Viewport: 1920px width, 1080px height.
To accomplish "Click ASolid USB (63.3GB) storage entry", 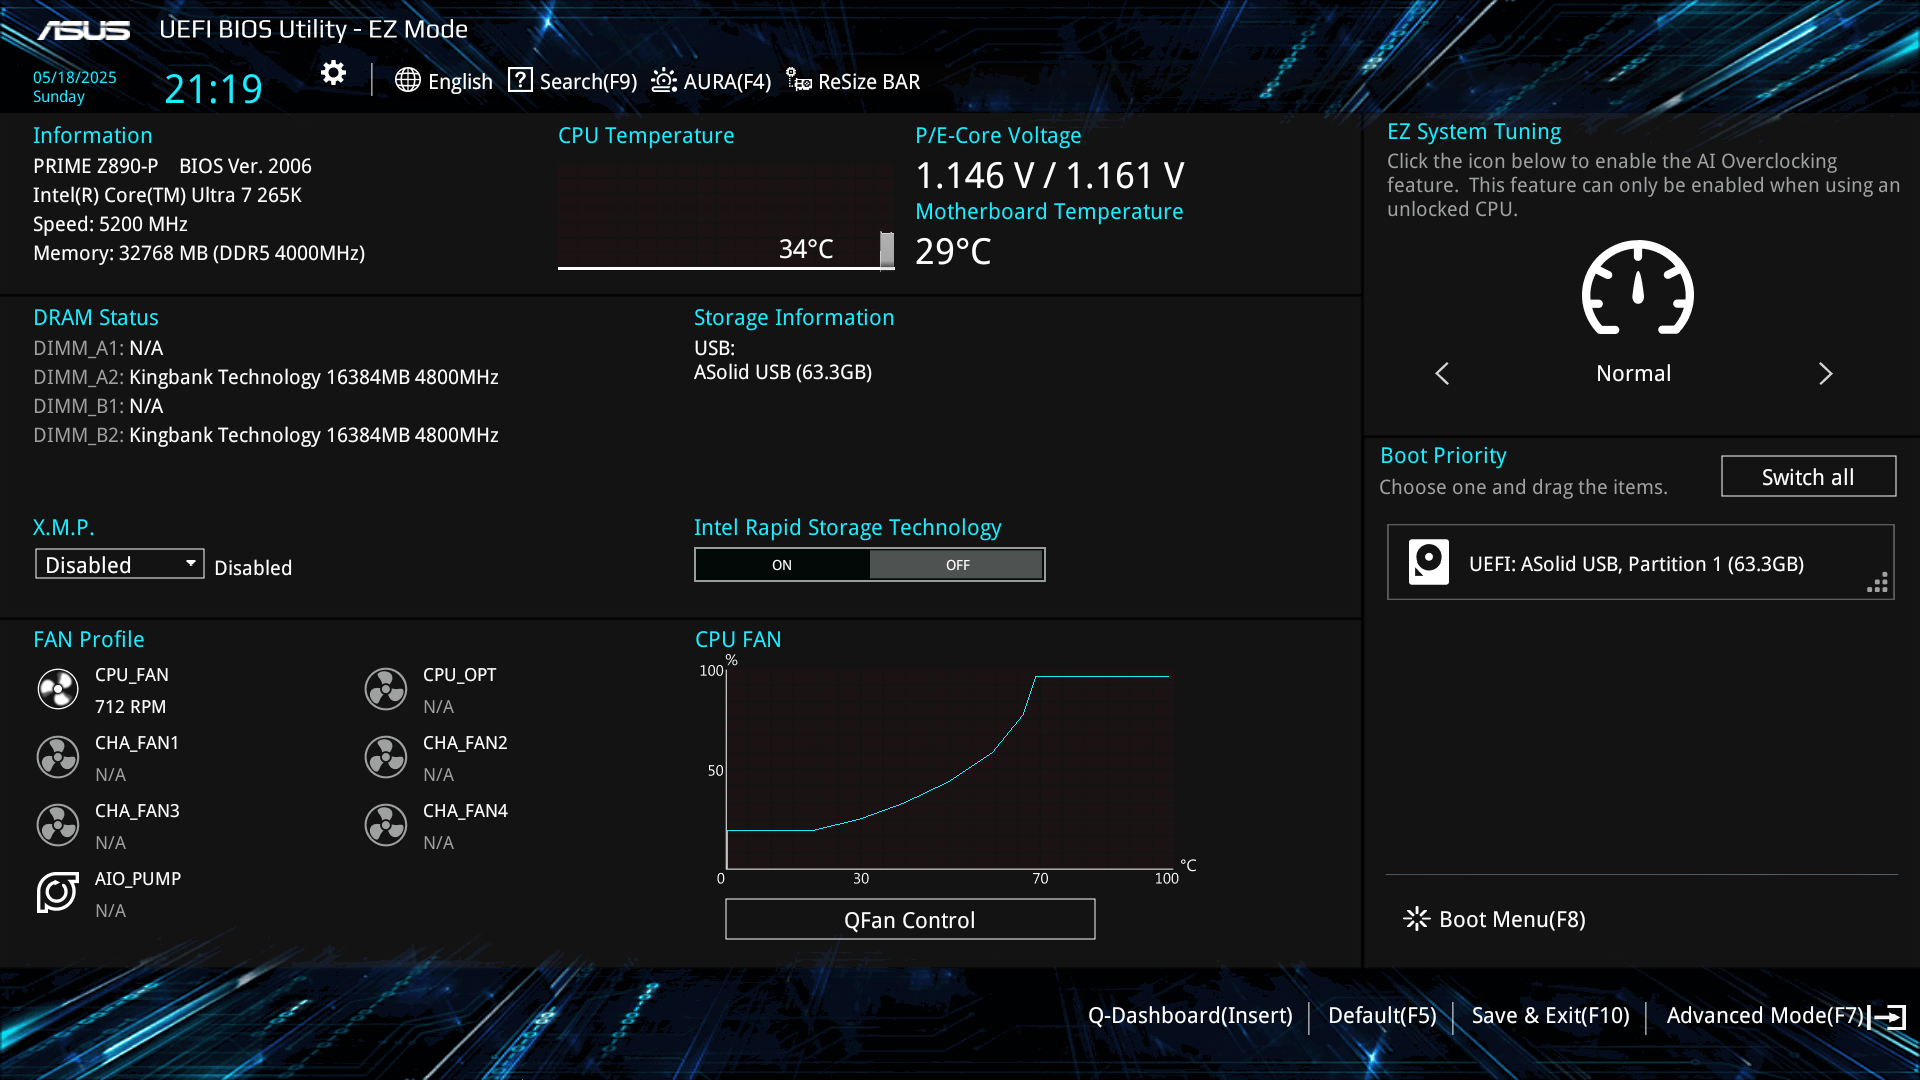I will [783, 373].
